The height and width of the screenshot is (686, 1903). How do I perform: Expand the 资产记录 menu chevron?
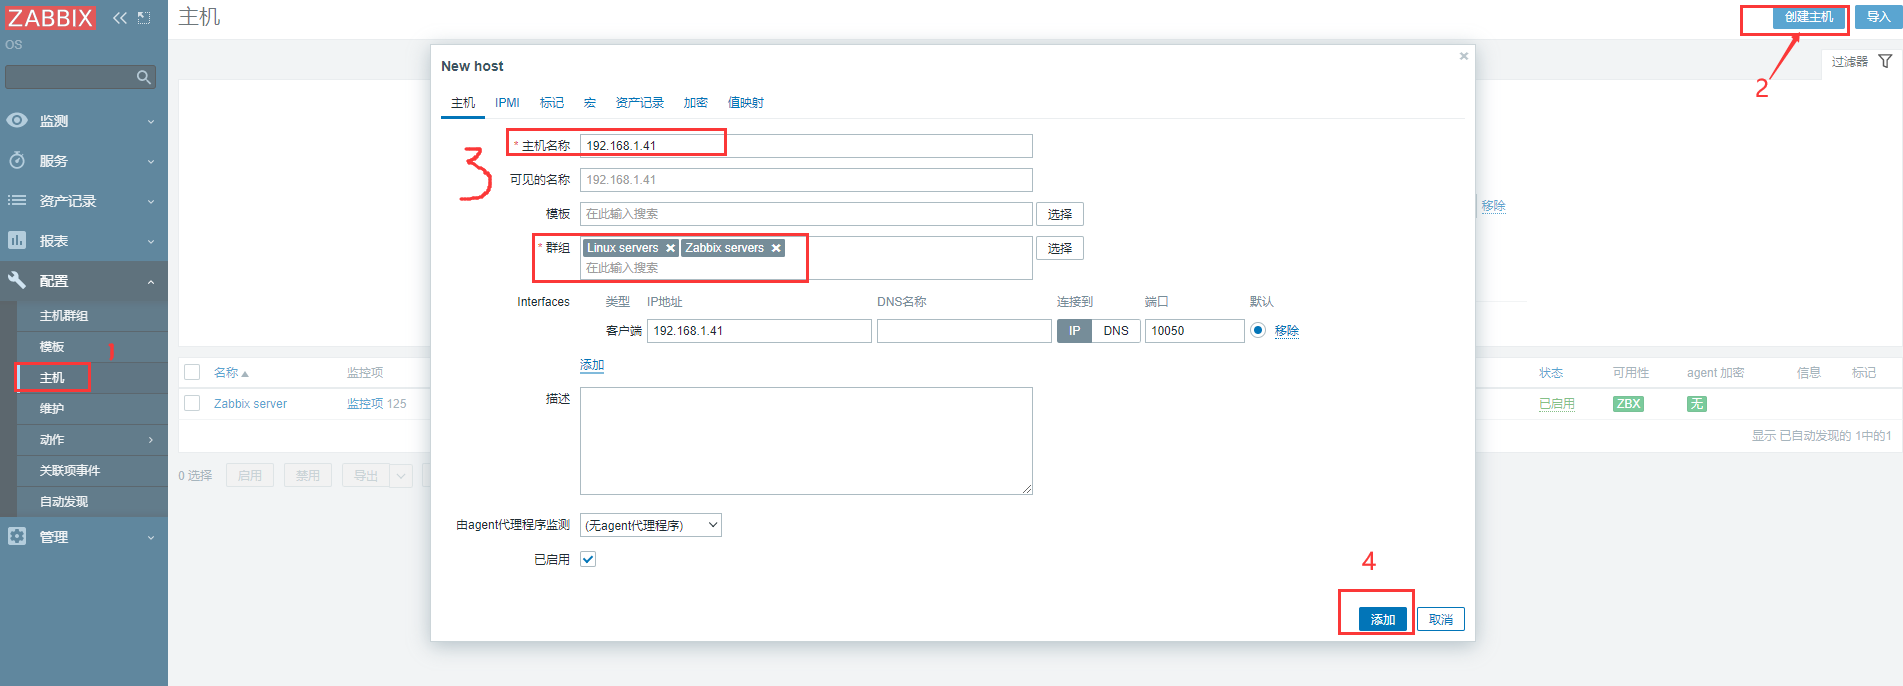click(151, 202)
